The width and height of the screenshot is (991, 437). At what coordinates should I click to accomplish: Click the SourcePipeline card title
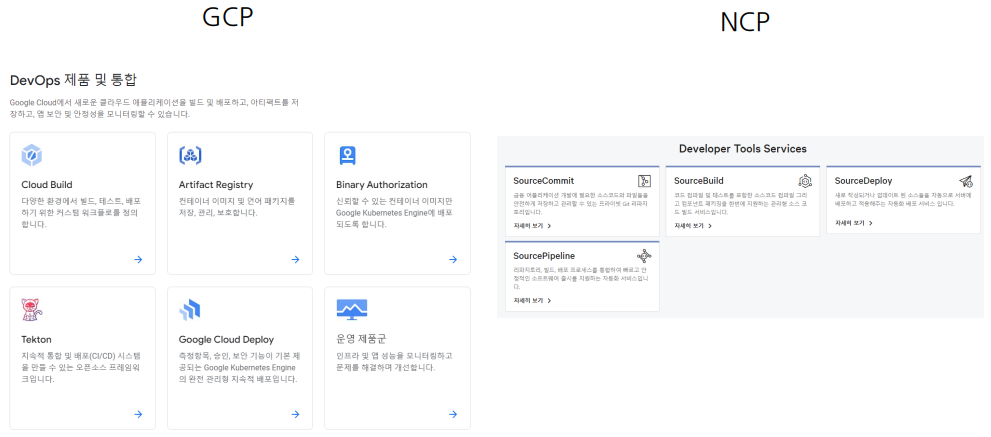coord(544,255)
